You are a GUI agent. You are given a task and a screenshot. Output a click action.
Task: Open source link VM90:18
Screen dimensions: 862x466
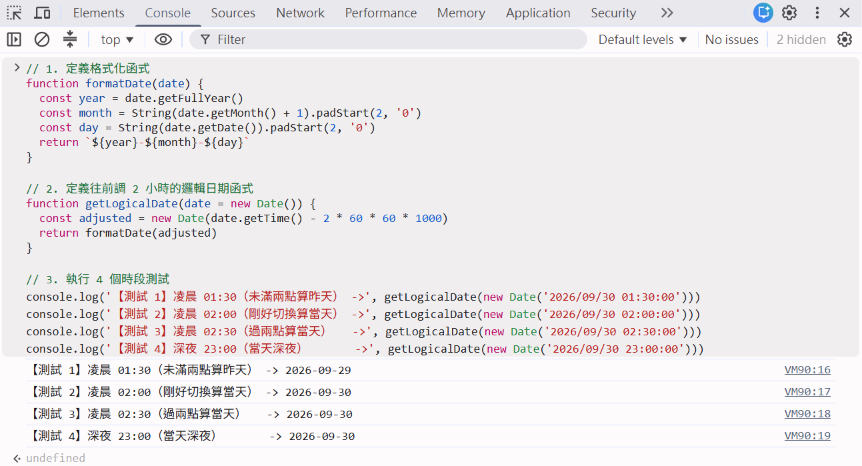click(807, 414)
